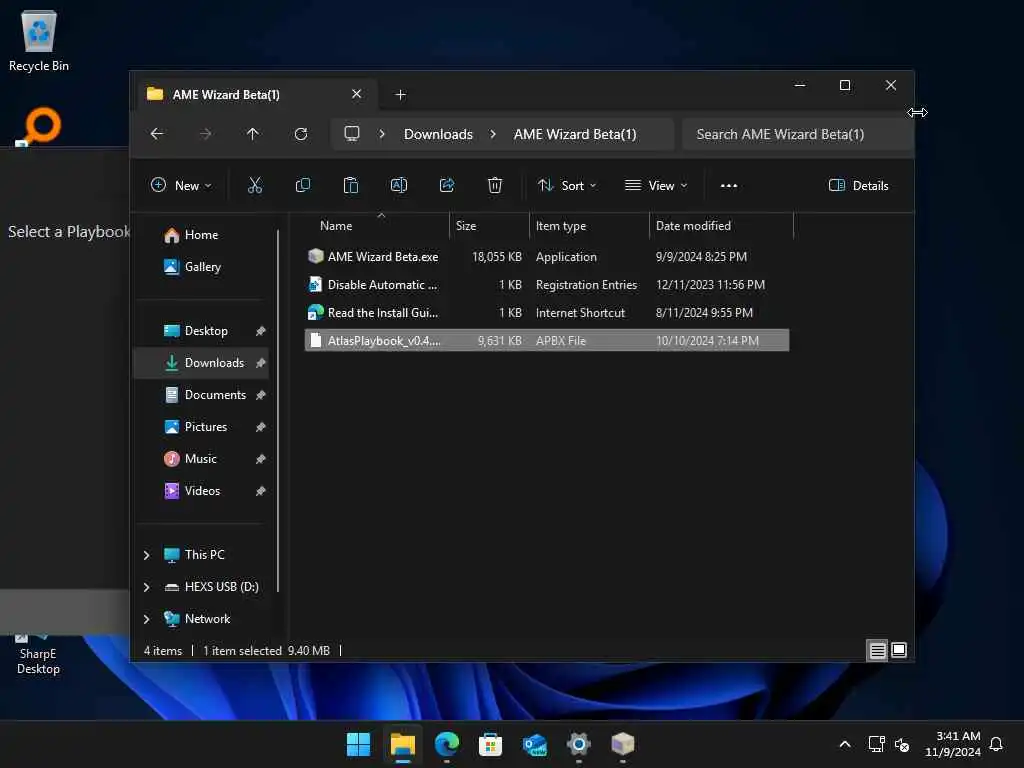The image size is (1024, 768).
Task: Open Videos in navigation pane
Action: tap(202, 490)
